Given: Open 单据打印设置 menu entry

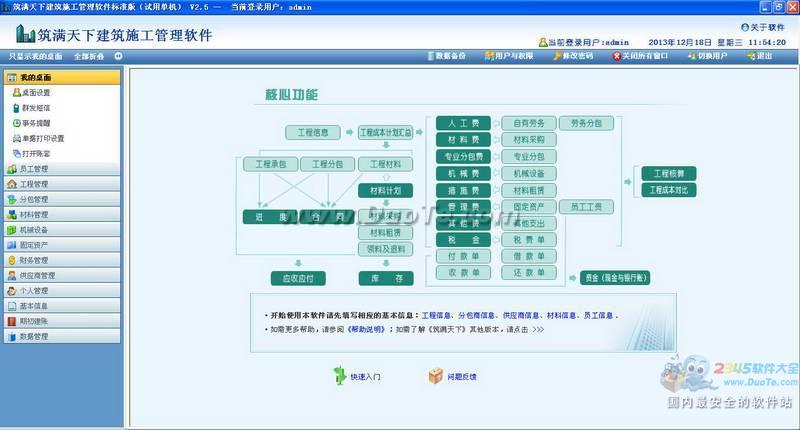Looking at the screenshot, I should point(43,138).
